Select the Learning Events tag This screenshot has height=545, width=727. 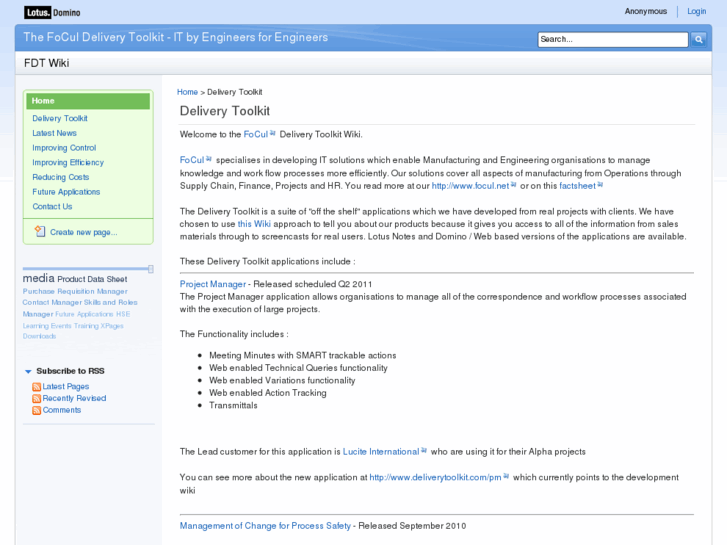tap(47, 326)
